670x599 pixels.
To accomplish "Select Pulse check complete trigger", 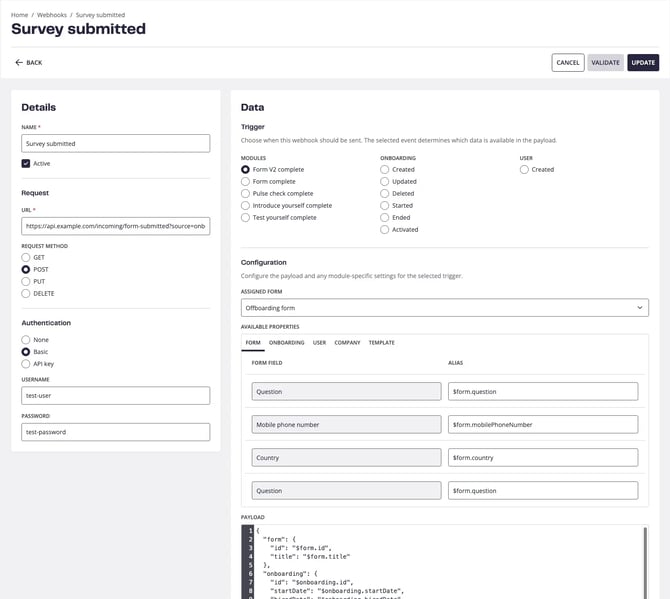I will (245, 194).
